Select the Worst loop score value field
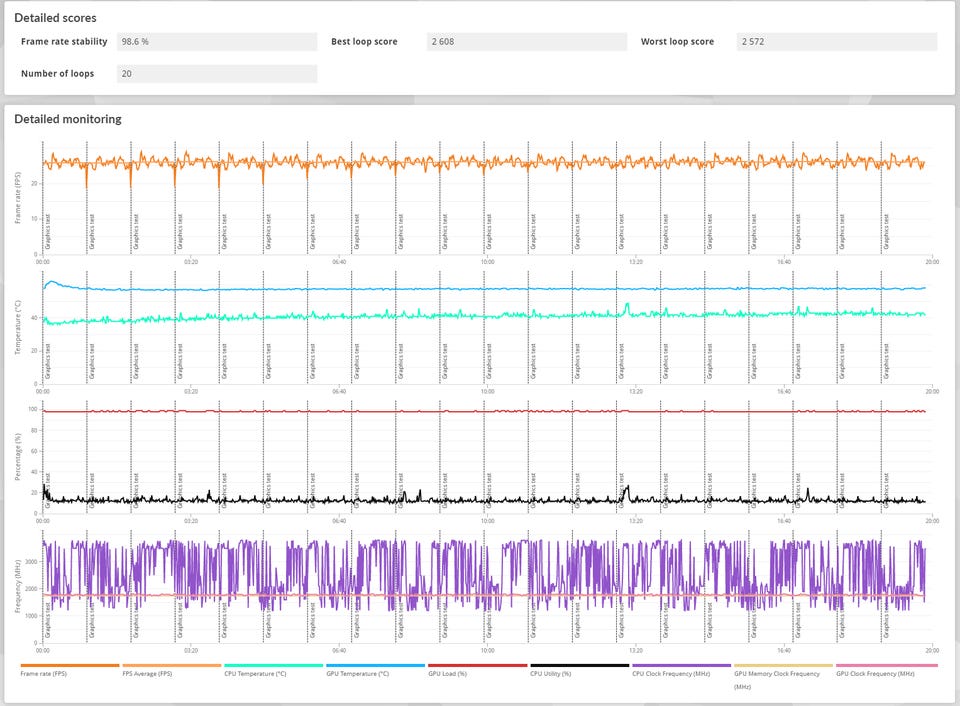 836,42
